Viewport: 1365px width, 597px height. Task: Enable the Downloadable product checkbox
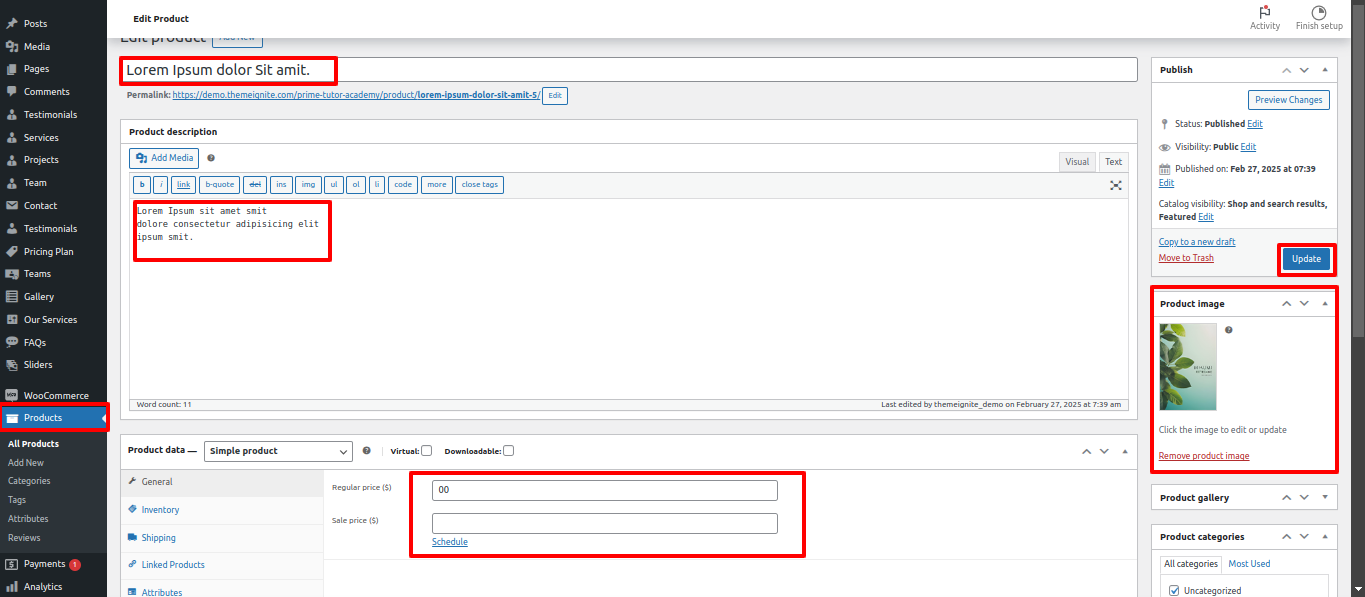point(508,450)
